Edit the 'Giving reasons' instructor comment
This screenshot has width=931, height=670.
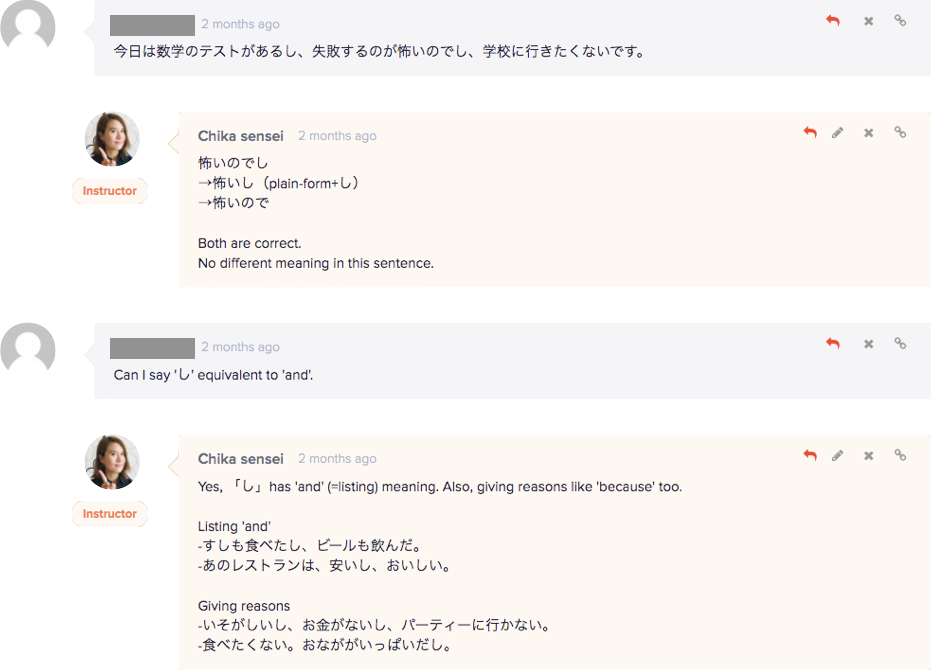pos(837,456)
